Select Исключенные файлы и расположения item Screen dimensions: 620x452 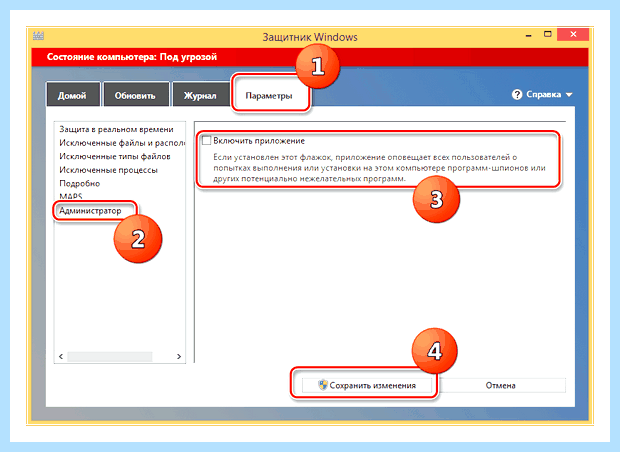[x=122, y=143]
